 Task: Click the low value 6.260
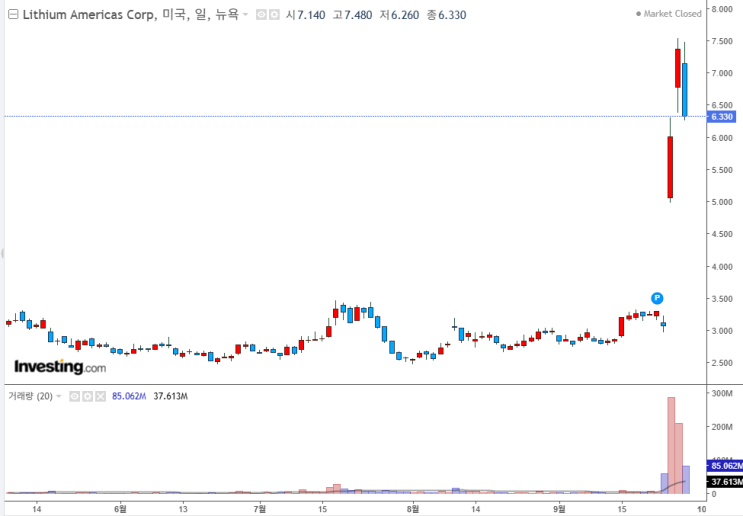click(405, 15)
